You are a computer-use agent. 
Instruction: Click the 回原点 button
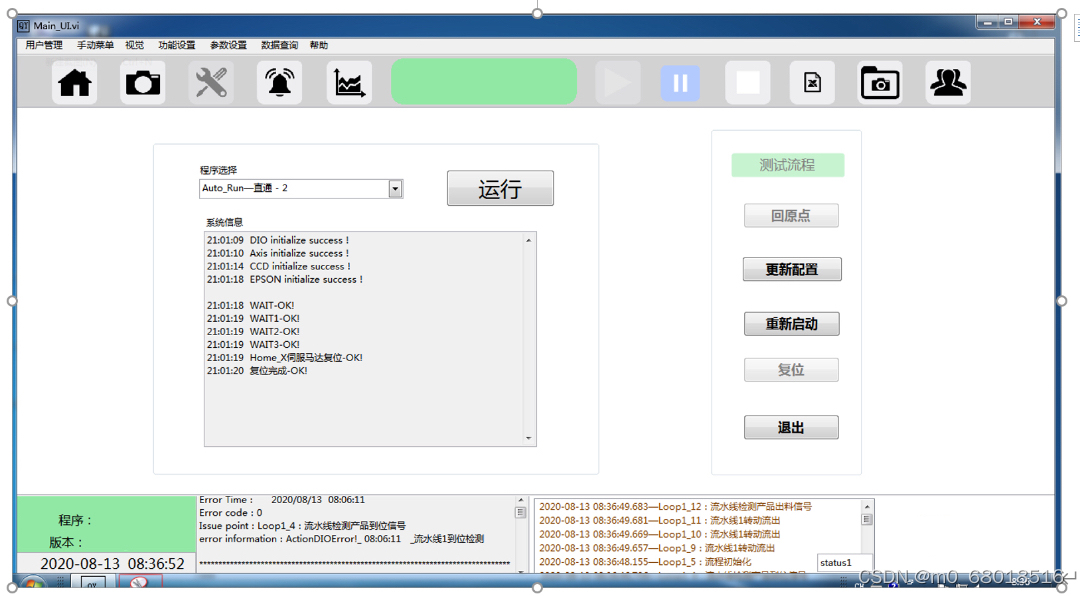(x=791, y=216)
